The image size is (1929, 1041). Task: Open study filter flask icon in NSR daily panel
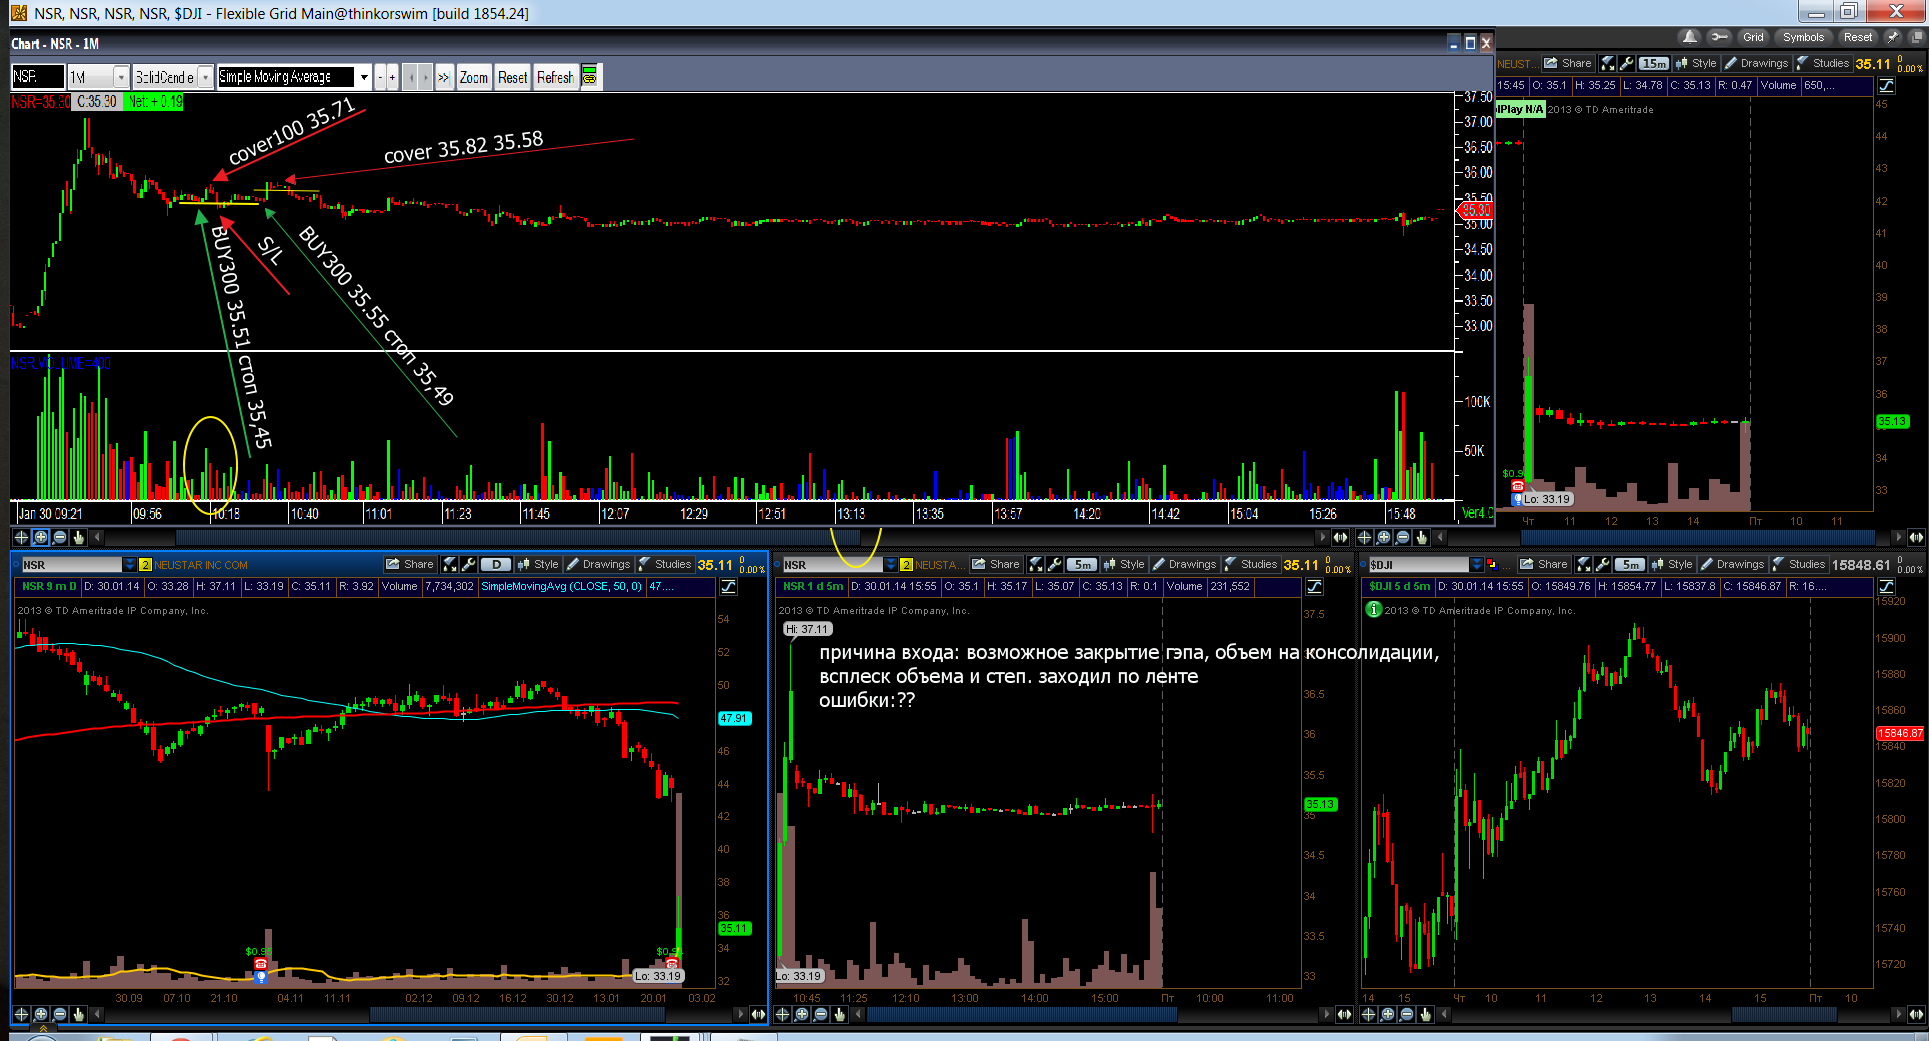tap(450, 565)
